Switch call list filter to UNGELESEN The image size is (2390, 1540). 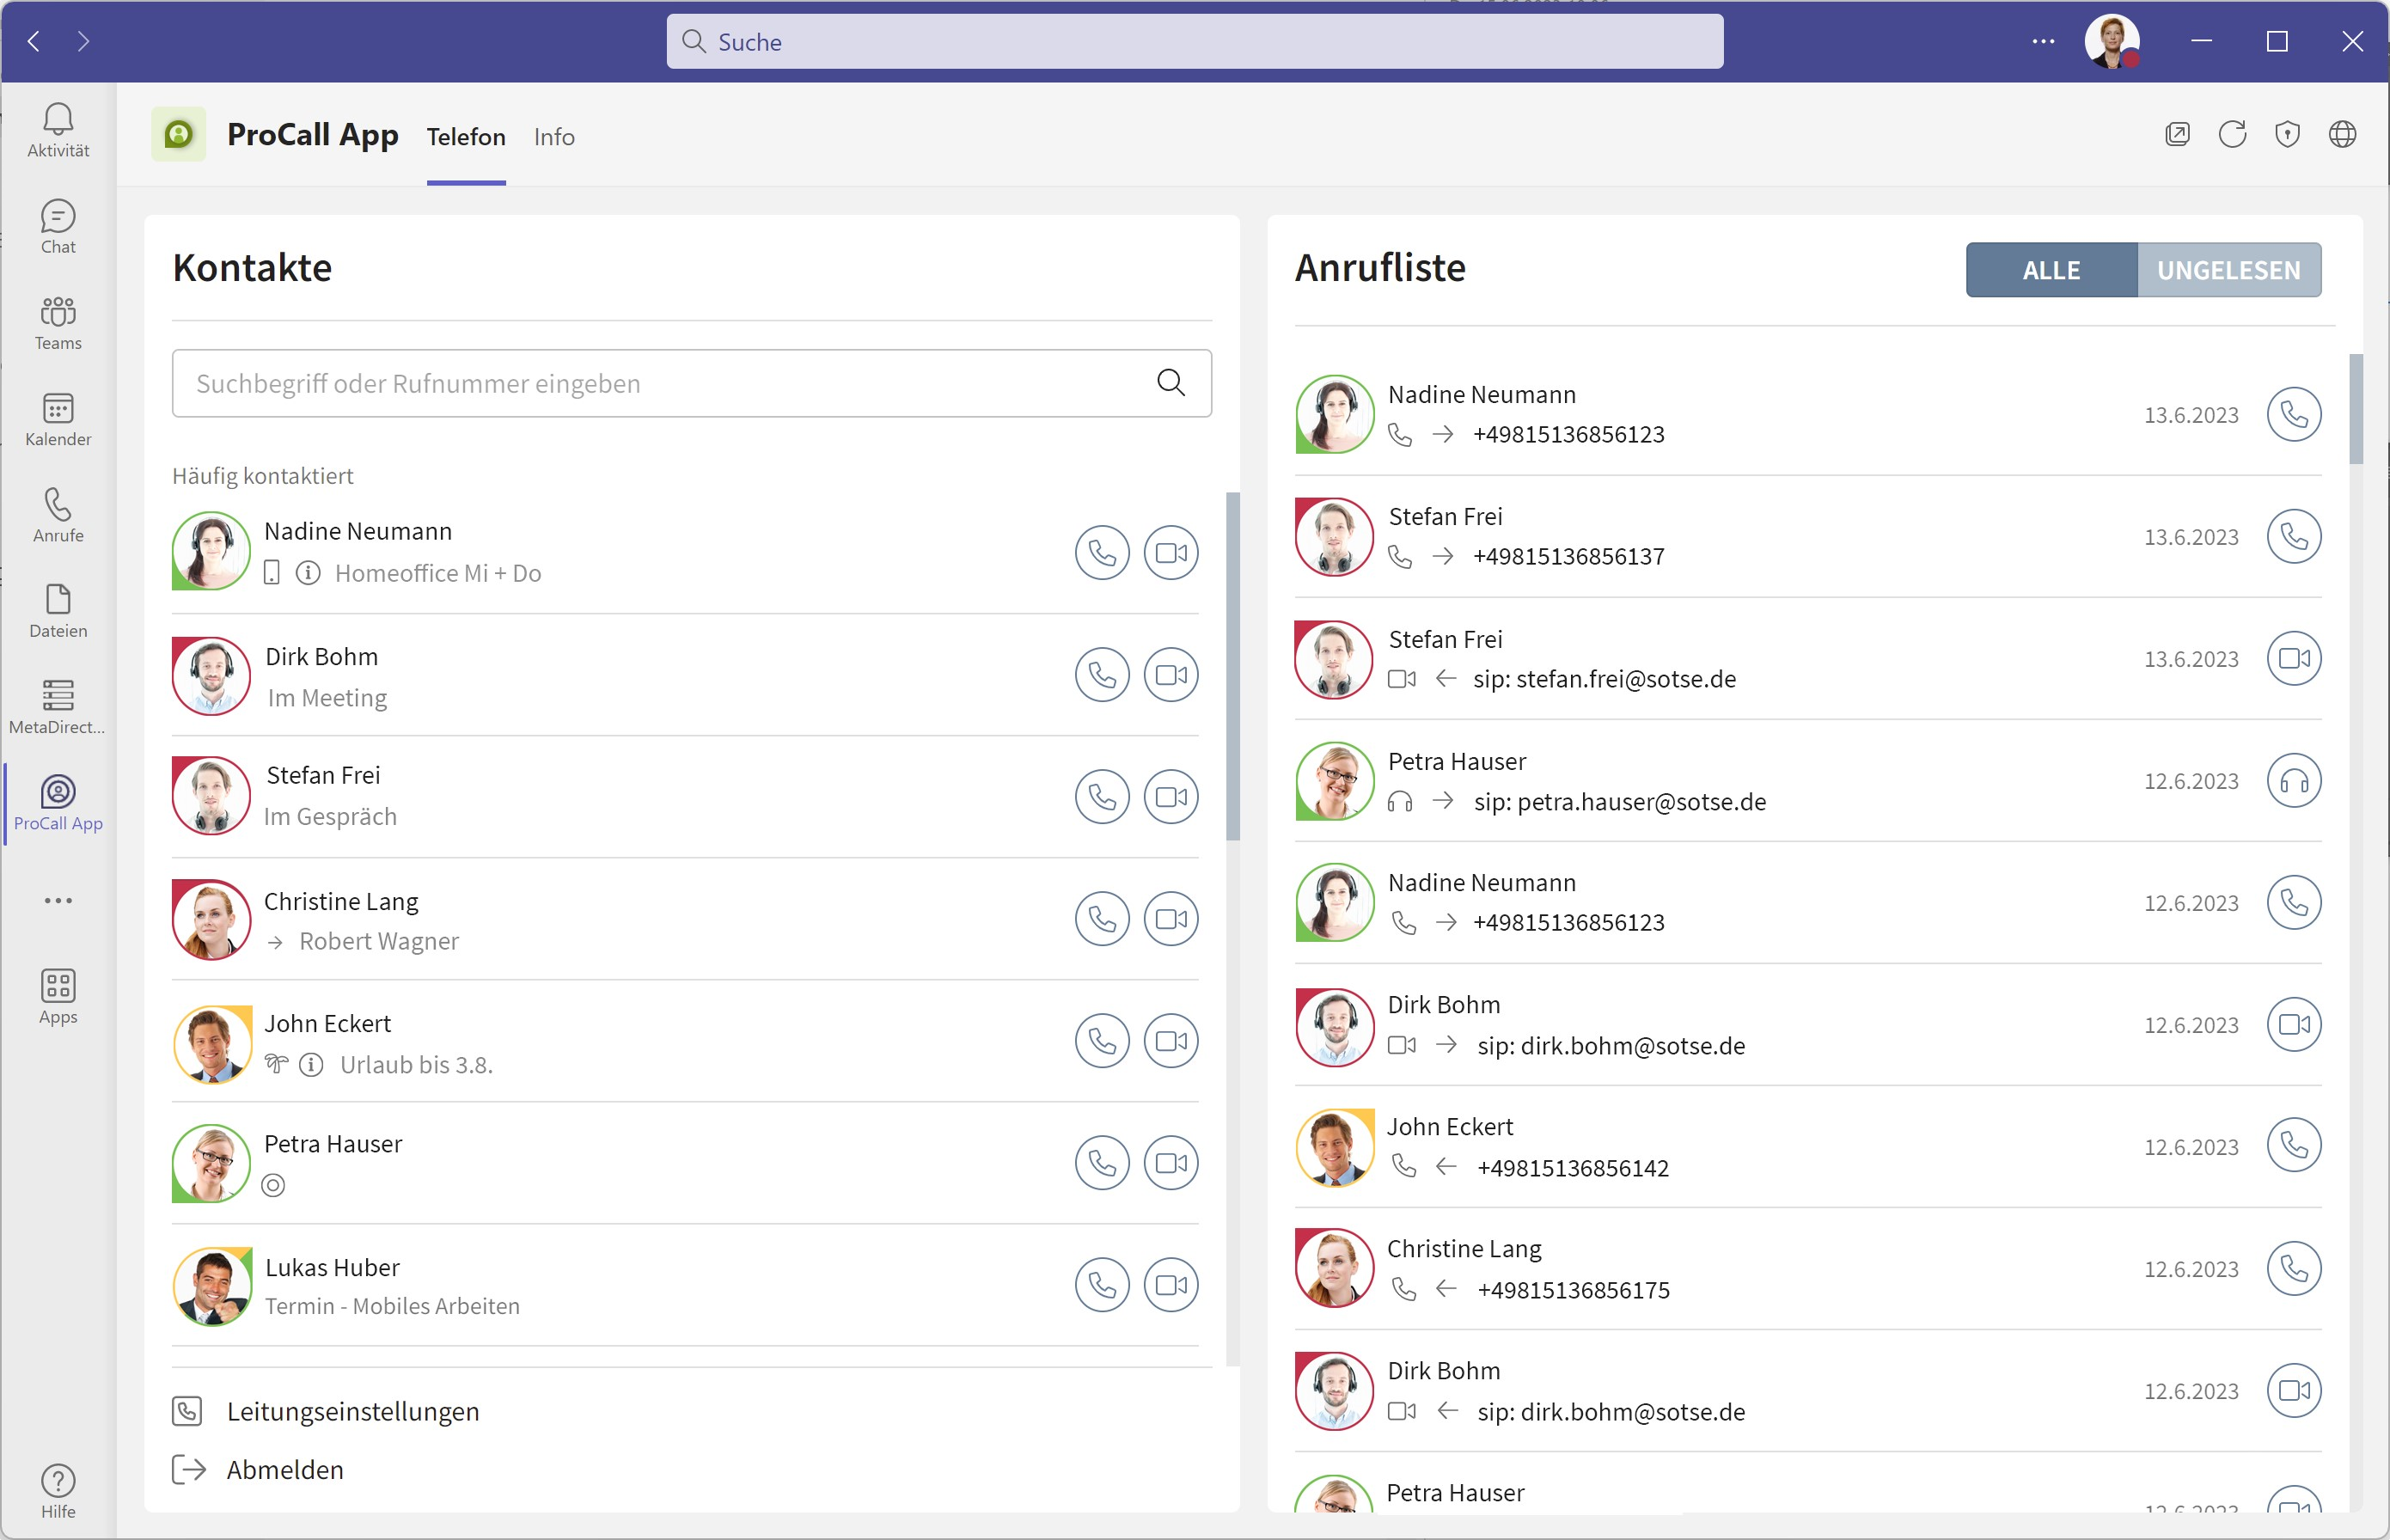point(2228,270)
